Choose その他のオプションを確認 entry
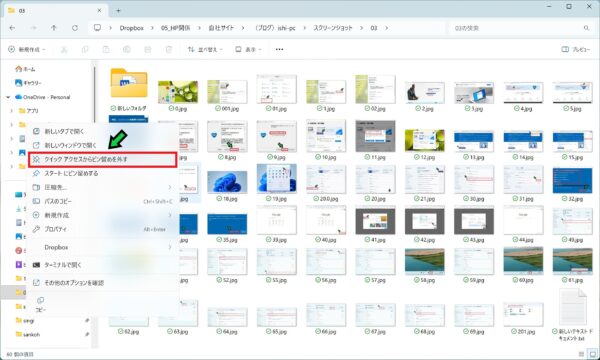 click(103, 283)
